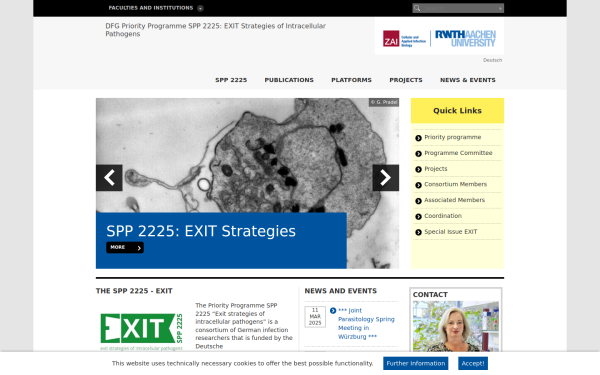Viewport: 600px width, 375px height.
Task: Open the News & Events menu
Action: point(468,80)
